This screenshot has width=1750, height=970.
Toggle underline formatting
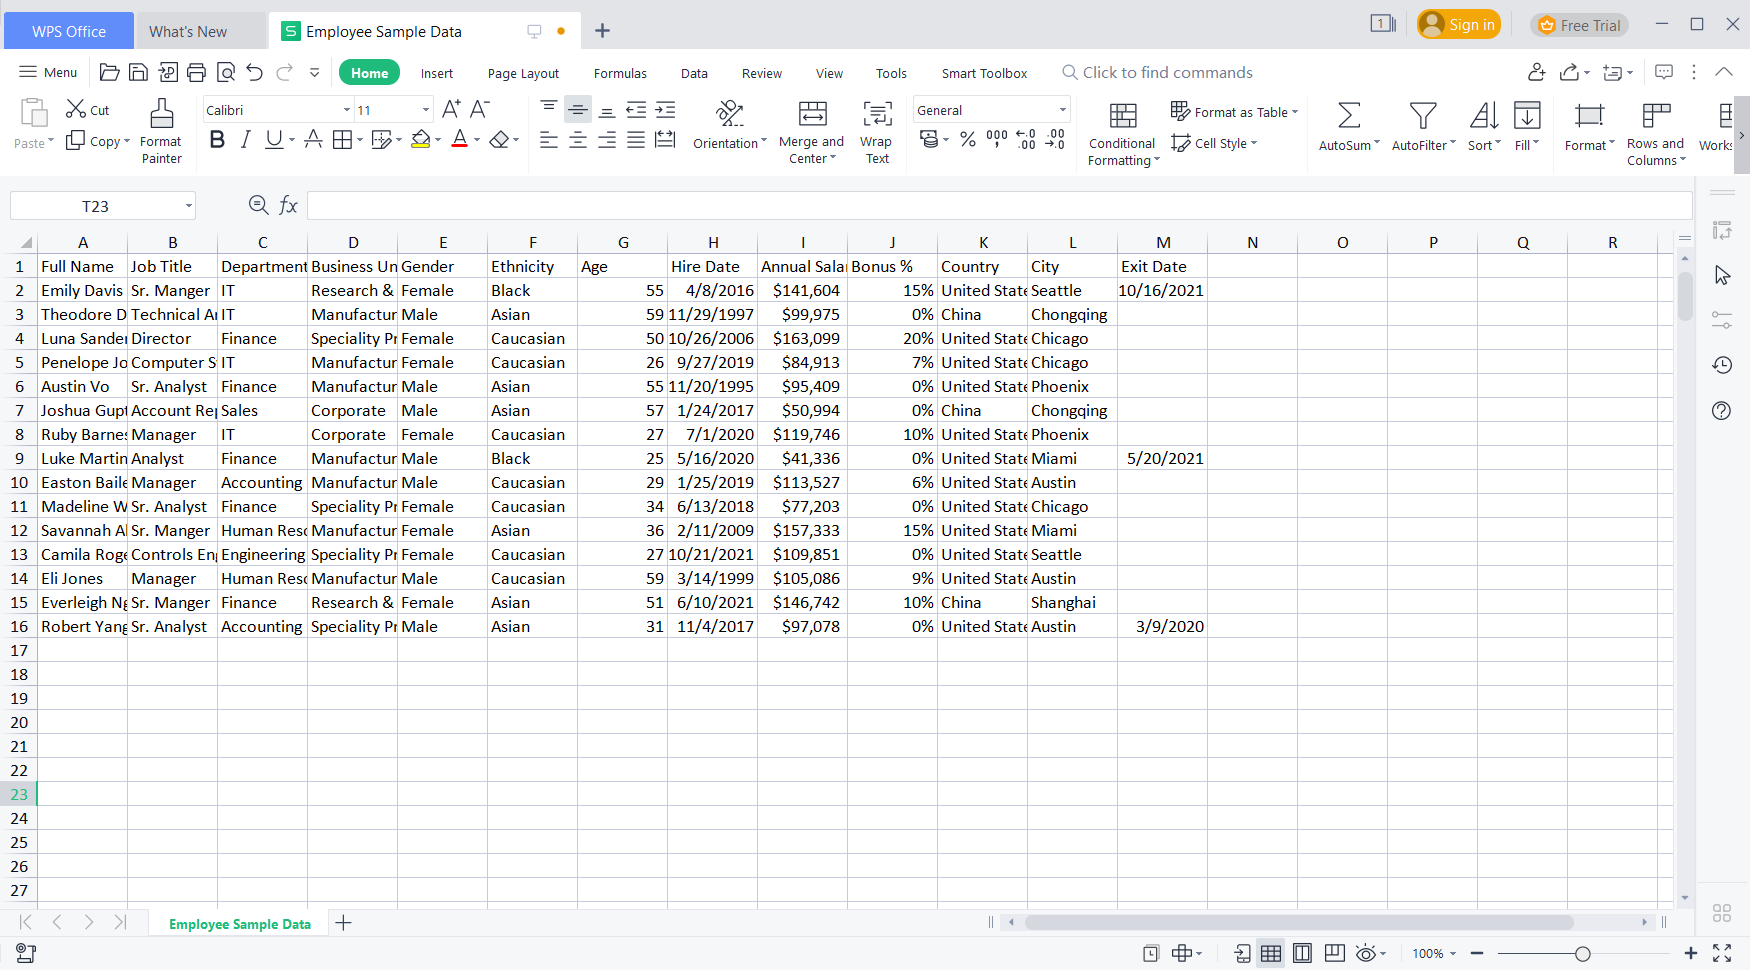(x=271, y=140)
